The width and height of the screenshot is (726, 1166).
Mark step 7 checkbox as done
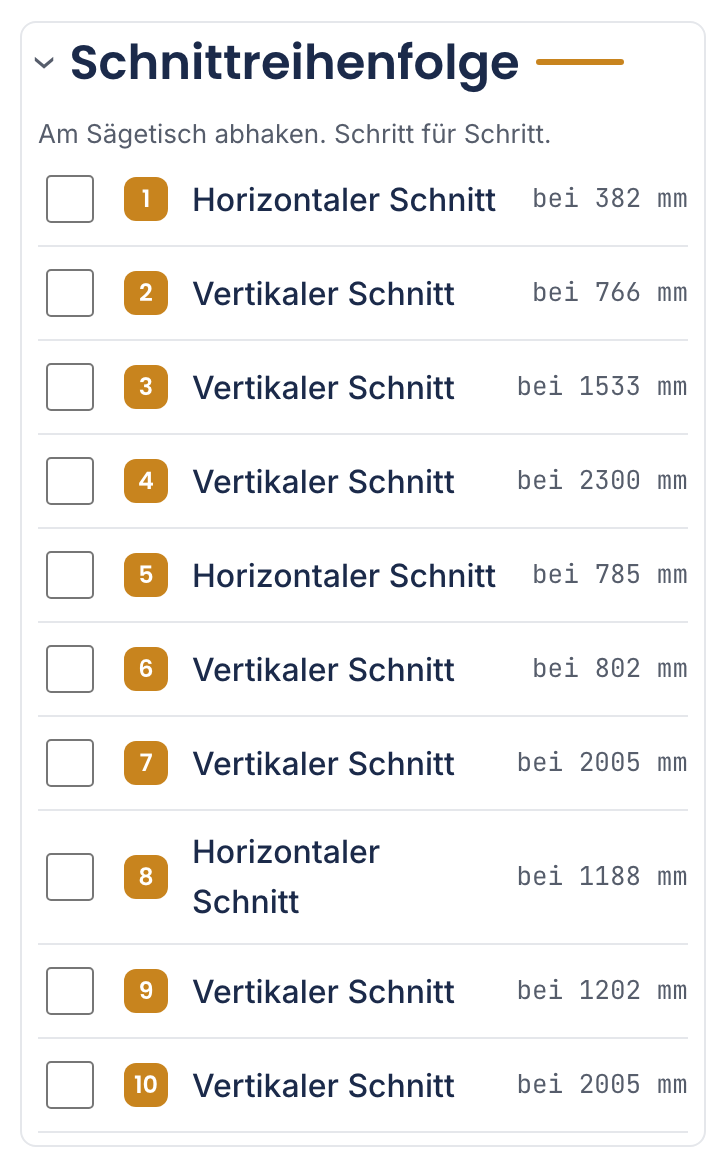(70, 763)
